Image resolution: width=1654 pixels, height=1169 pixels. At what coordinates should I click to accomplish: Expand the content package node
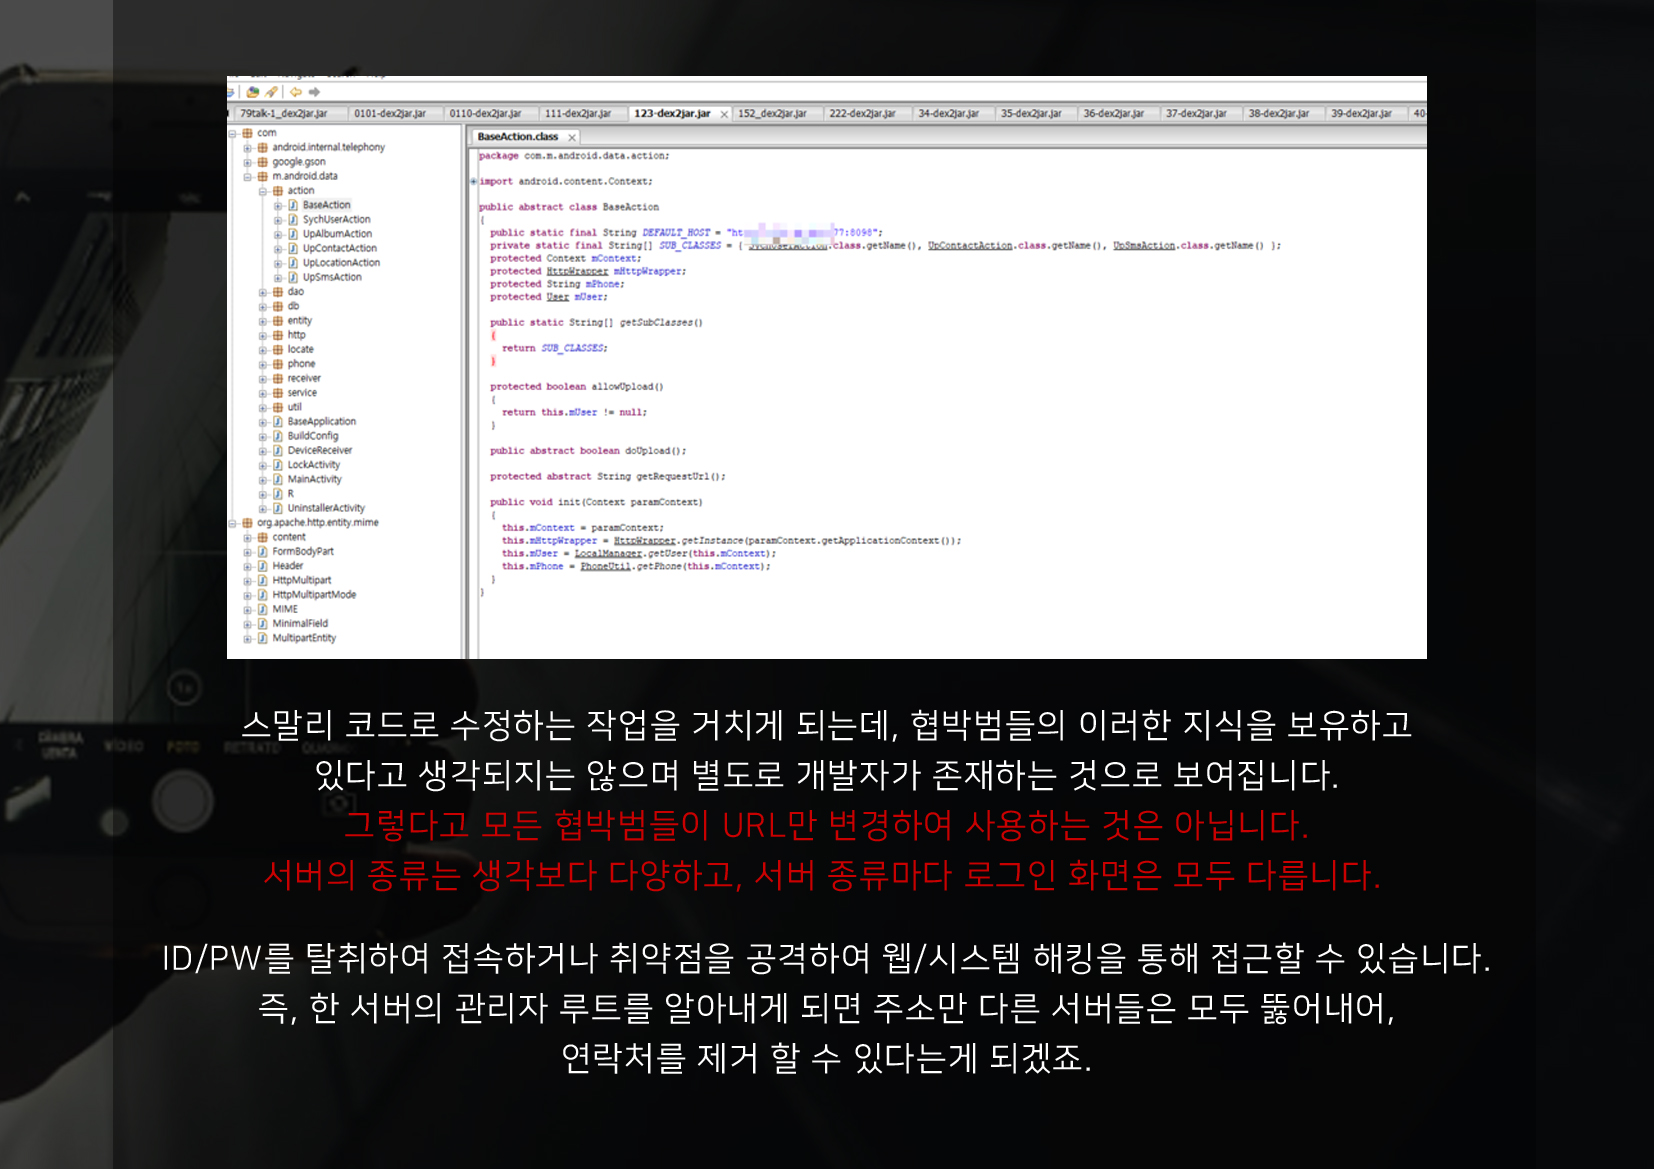pyautogui.click(x=248, y=537)
